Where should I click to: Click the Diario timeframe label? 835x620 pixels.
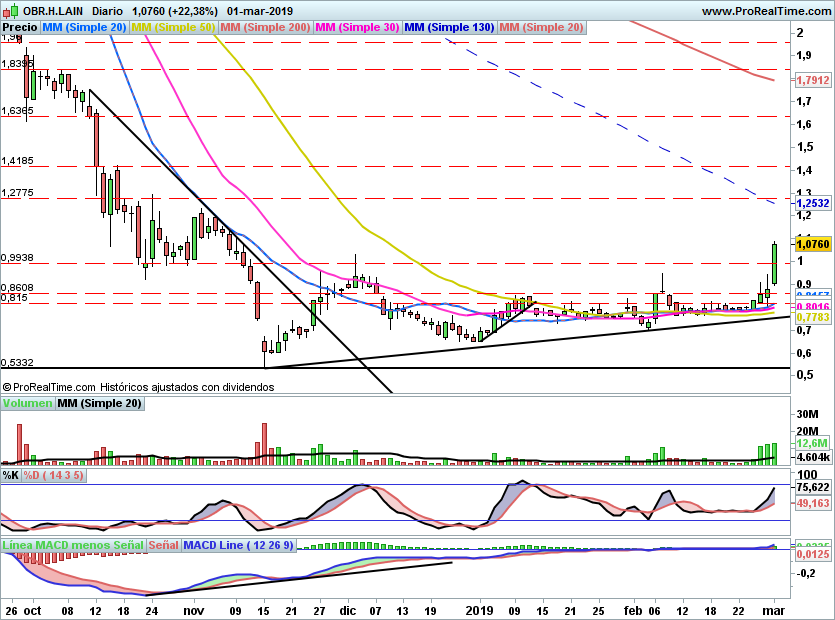[x=108, y=10]
